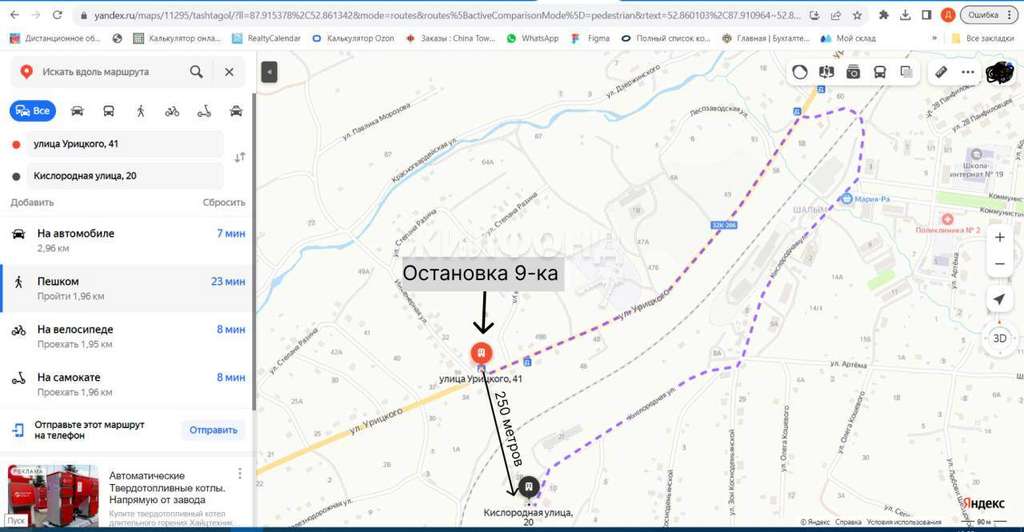Switch to the scooter route mode icon

tap(204, 111)
